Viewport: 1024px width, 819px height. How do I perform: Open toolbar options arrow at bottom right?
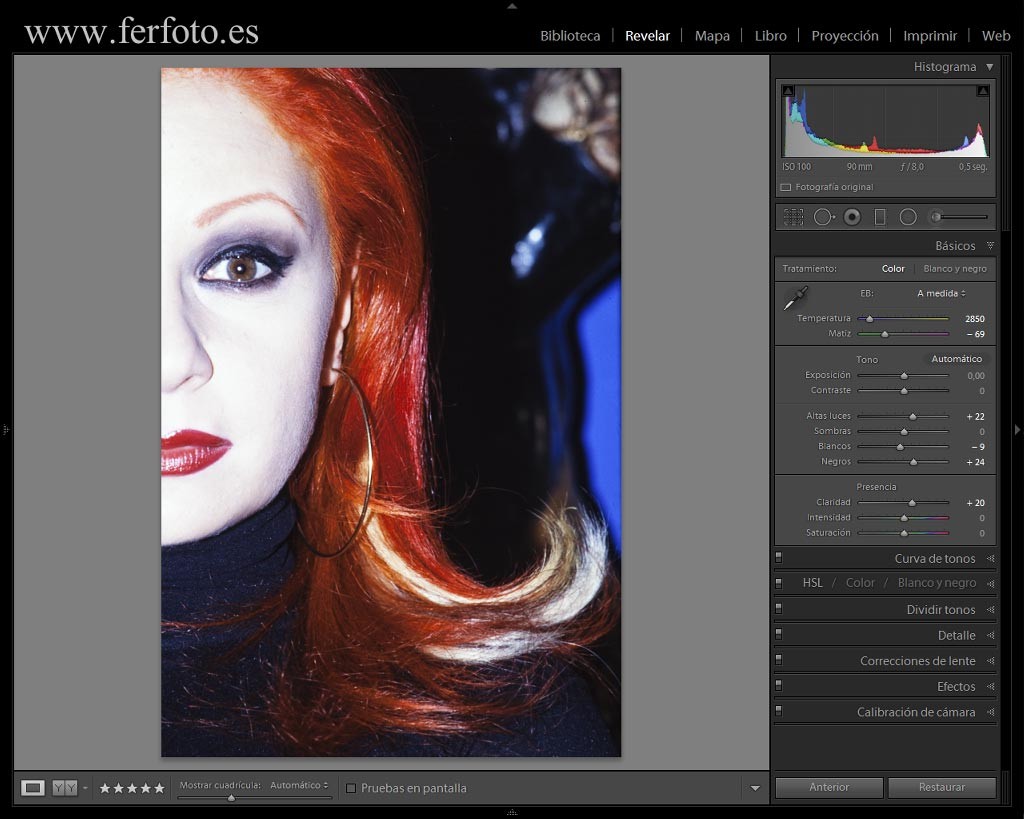755,788
